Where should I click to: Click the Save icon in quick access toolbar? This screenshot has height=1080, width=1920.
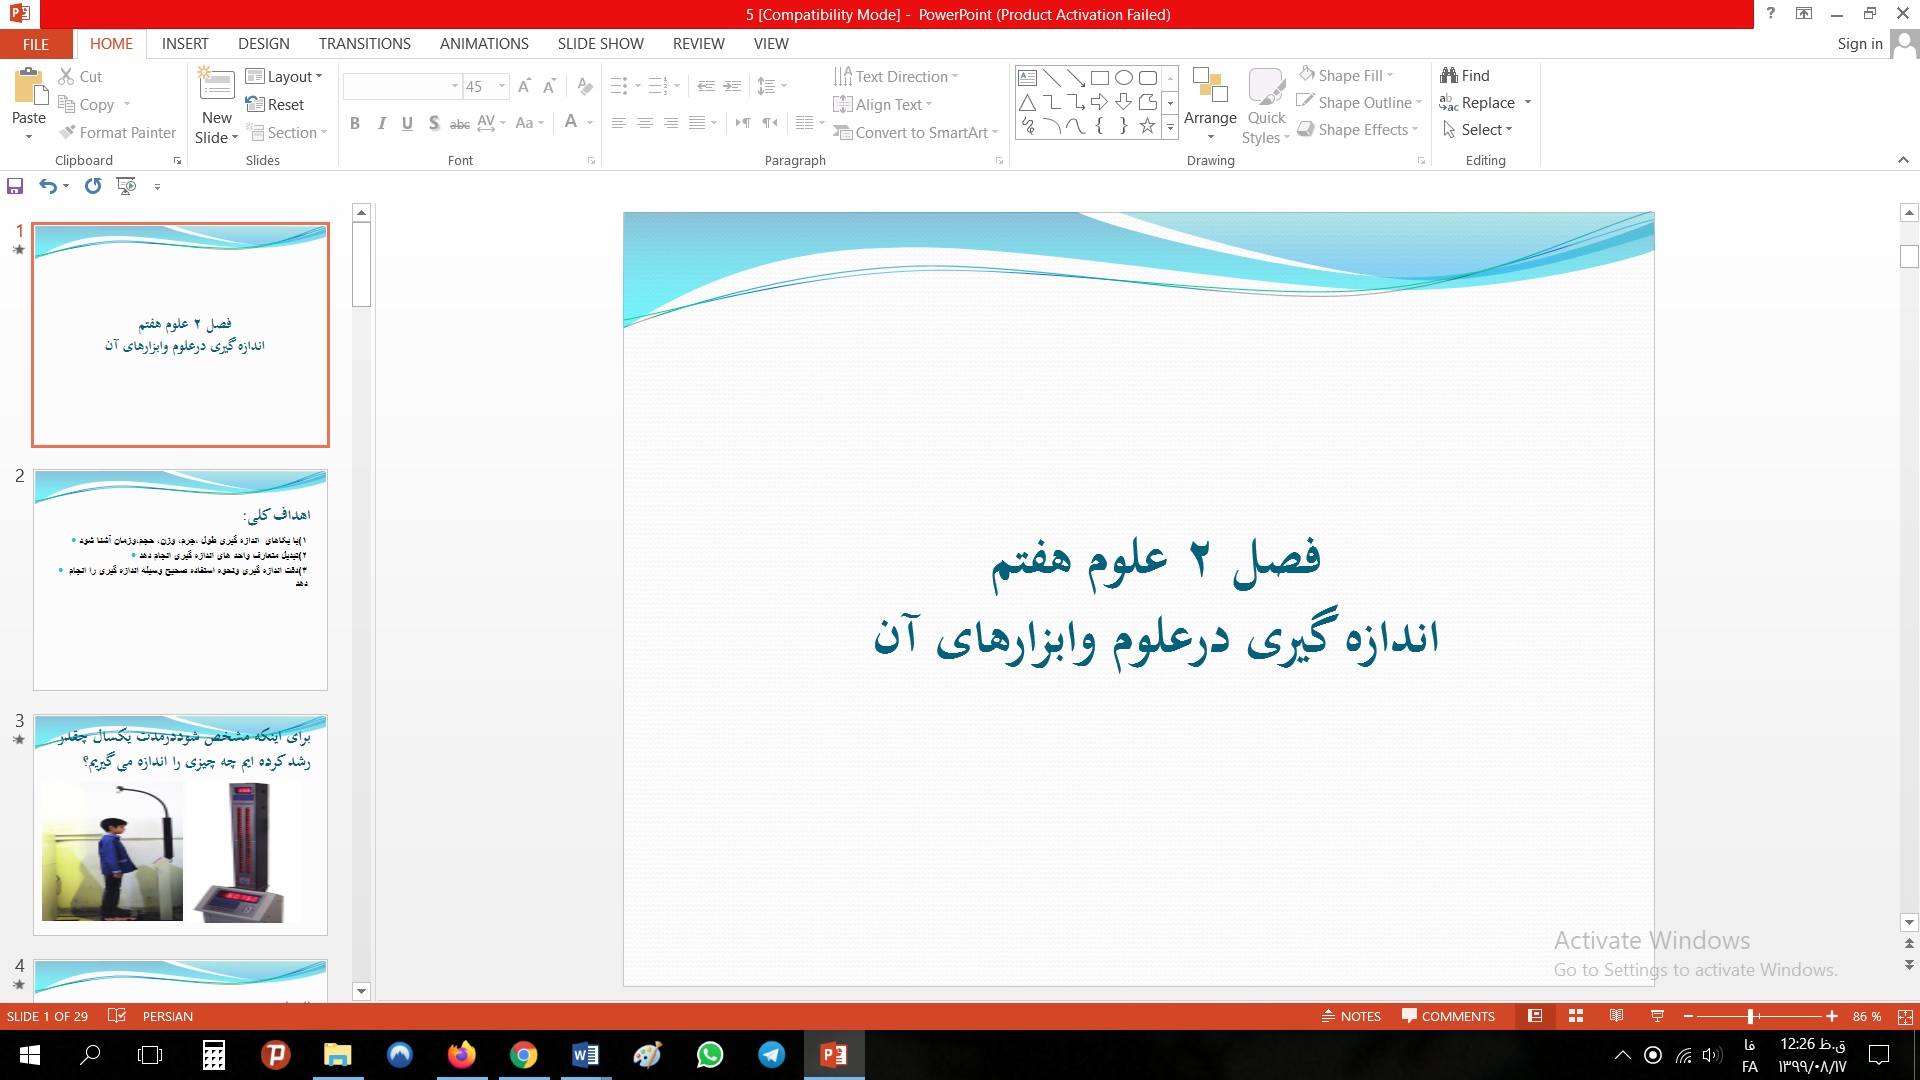tap(15, 186)
